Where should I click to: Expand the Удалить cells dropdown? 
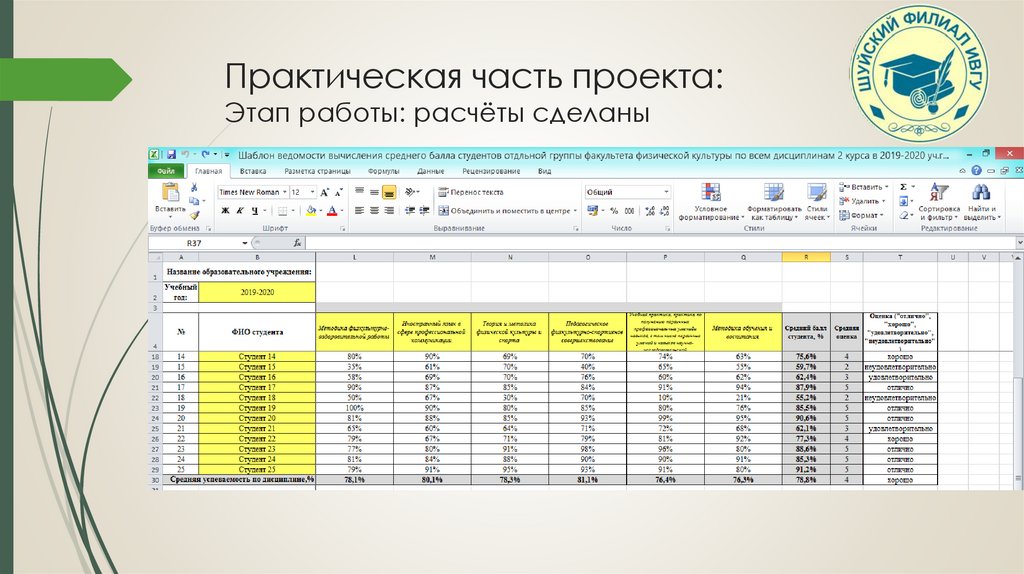tap(884, 201)
